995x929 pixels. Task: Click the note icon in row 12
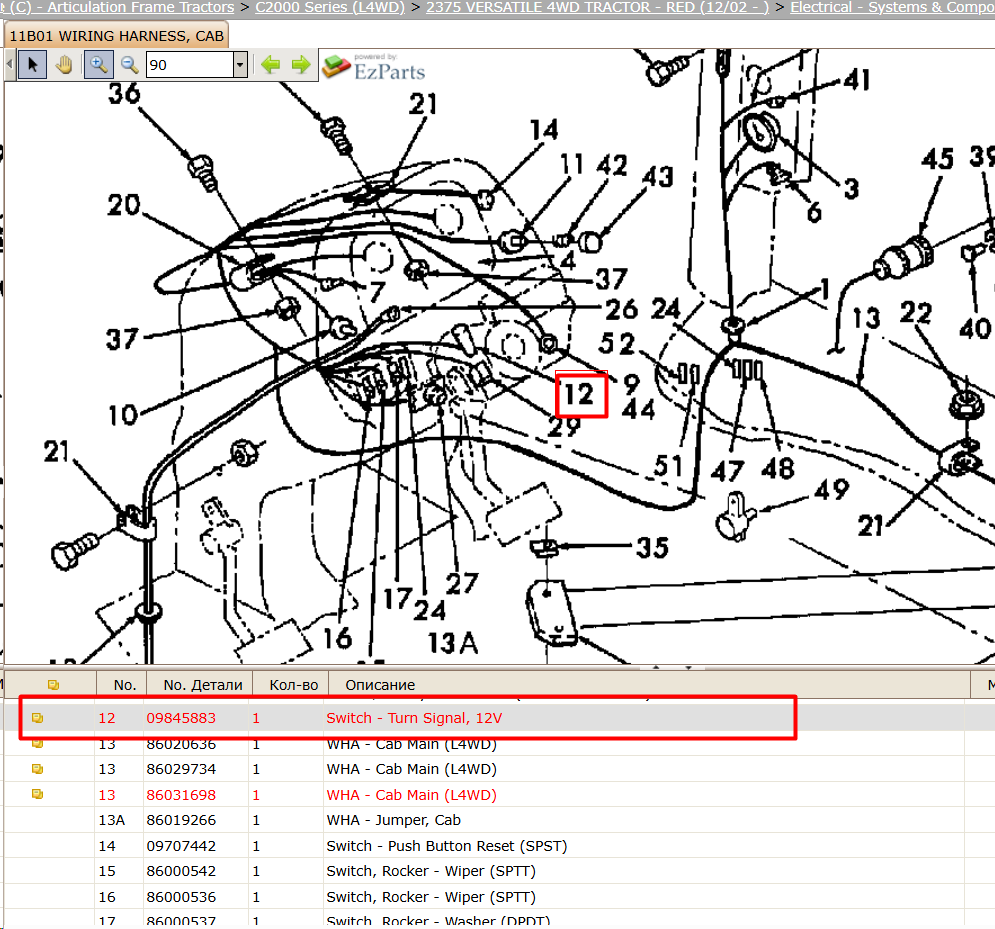pos(37,718)
